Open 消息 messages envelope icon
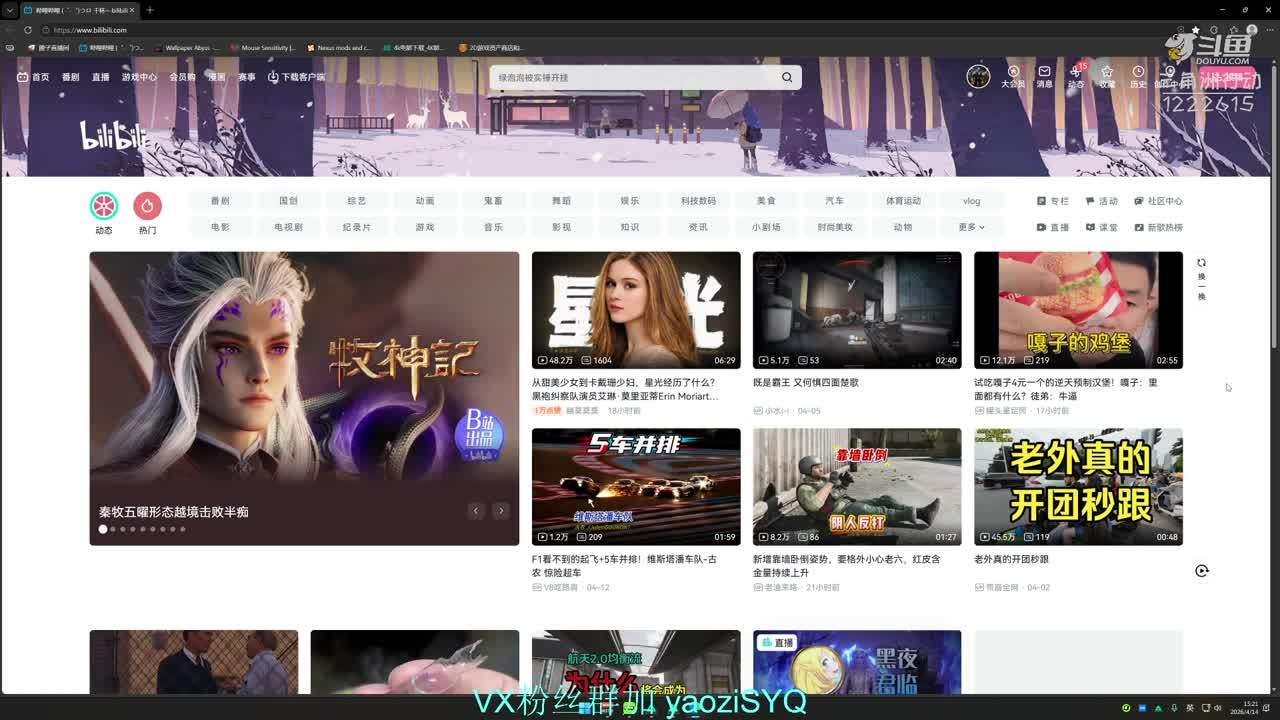Screen dimensions: 1280x720 1044,73
